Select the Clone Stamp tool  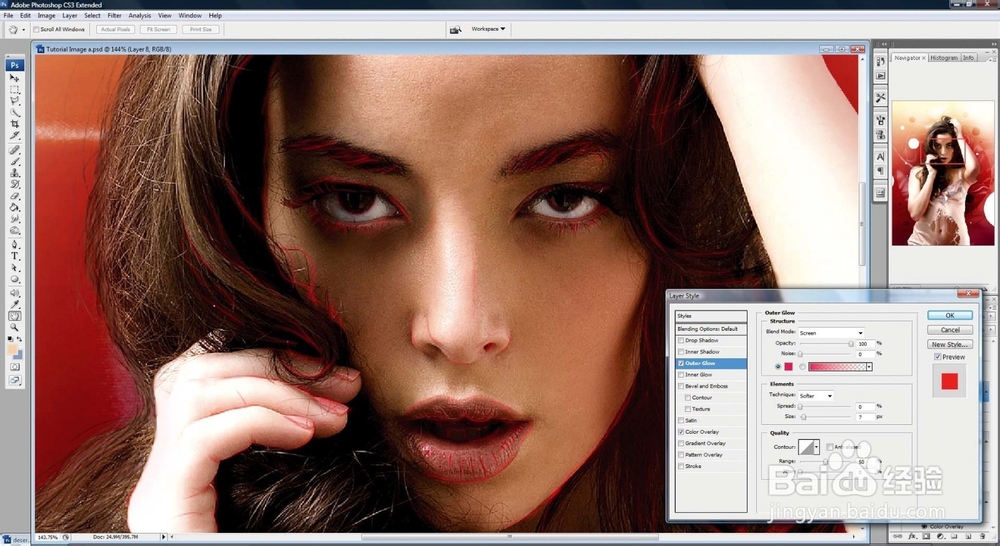tap(14, 173)
